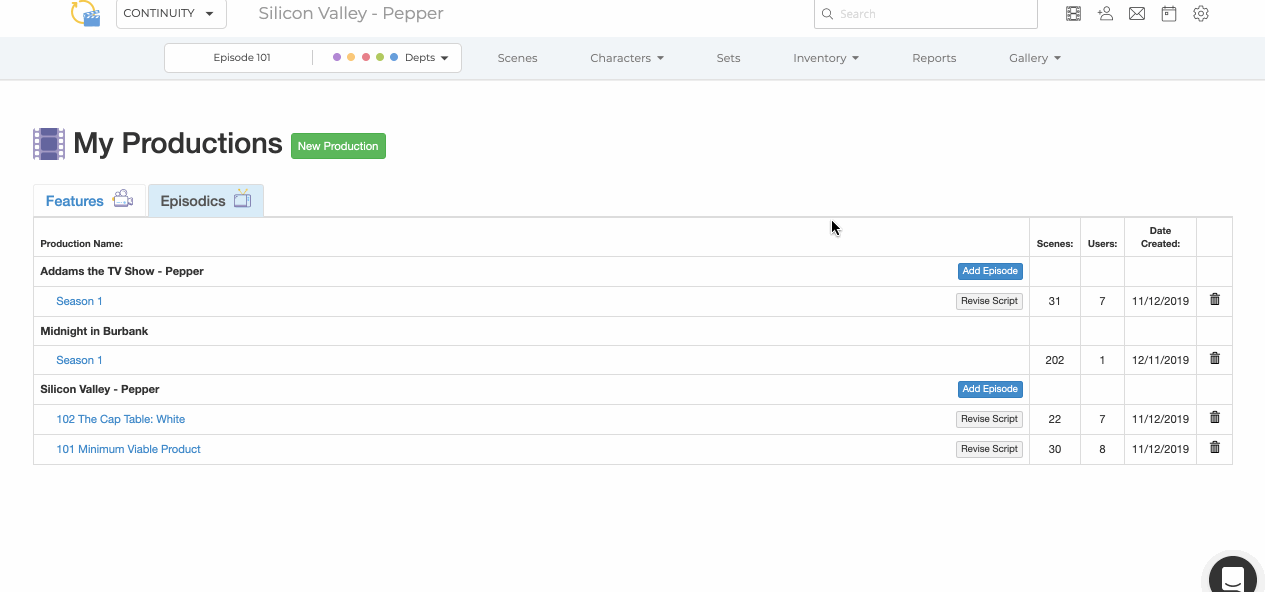Click the user count 8
The image size is (1265, 592).
pyautogui.click(x=1102, y=449)
